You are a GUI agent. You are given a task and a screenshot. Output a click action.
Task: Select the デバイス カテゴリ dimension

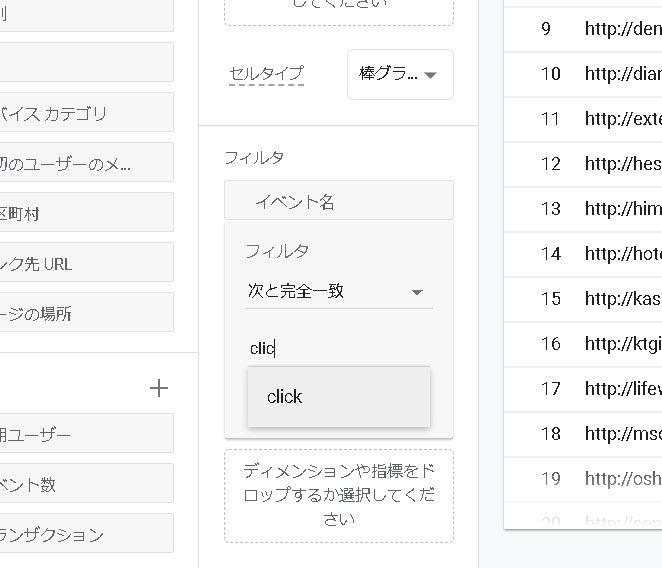tap(85, 113)
